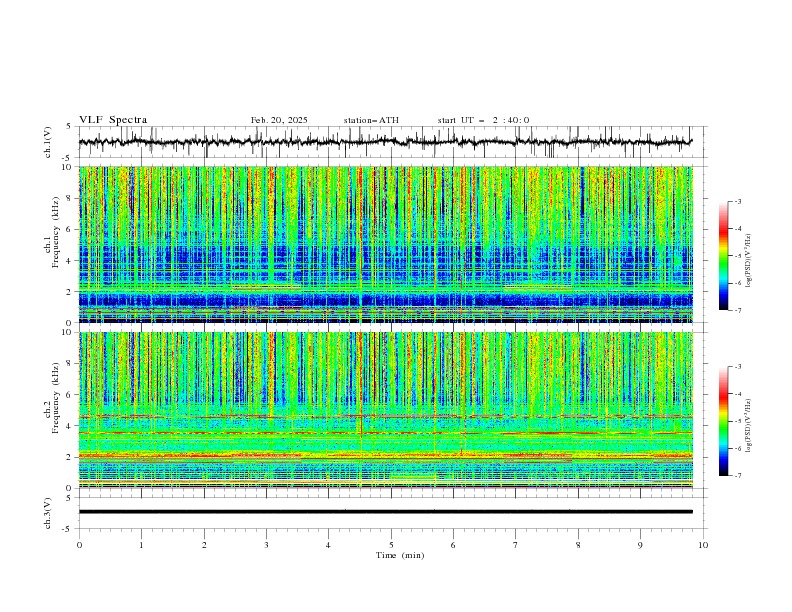The image size is (792, 612).
Task: Click the "-7" tick on ch.1 colorbar
Action: tap(738, 310)
